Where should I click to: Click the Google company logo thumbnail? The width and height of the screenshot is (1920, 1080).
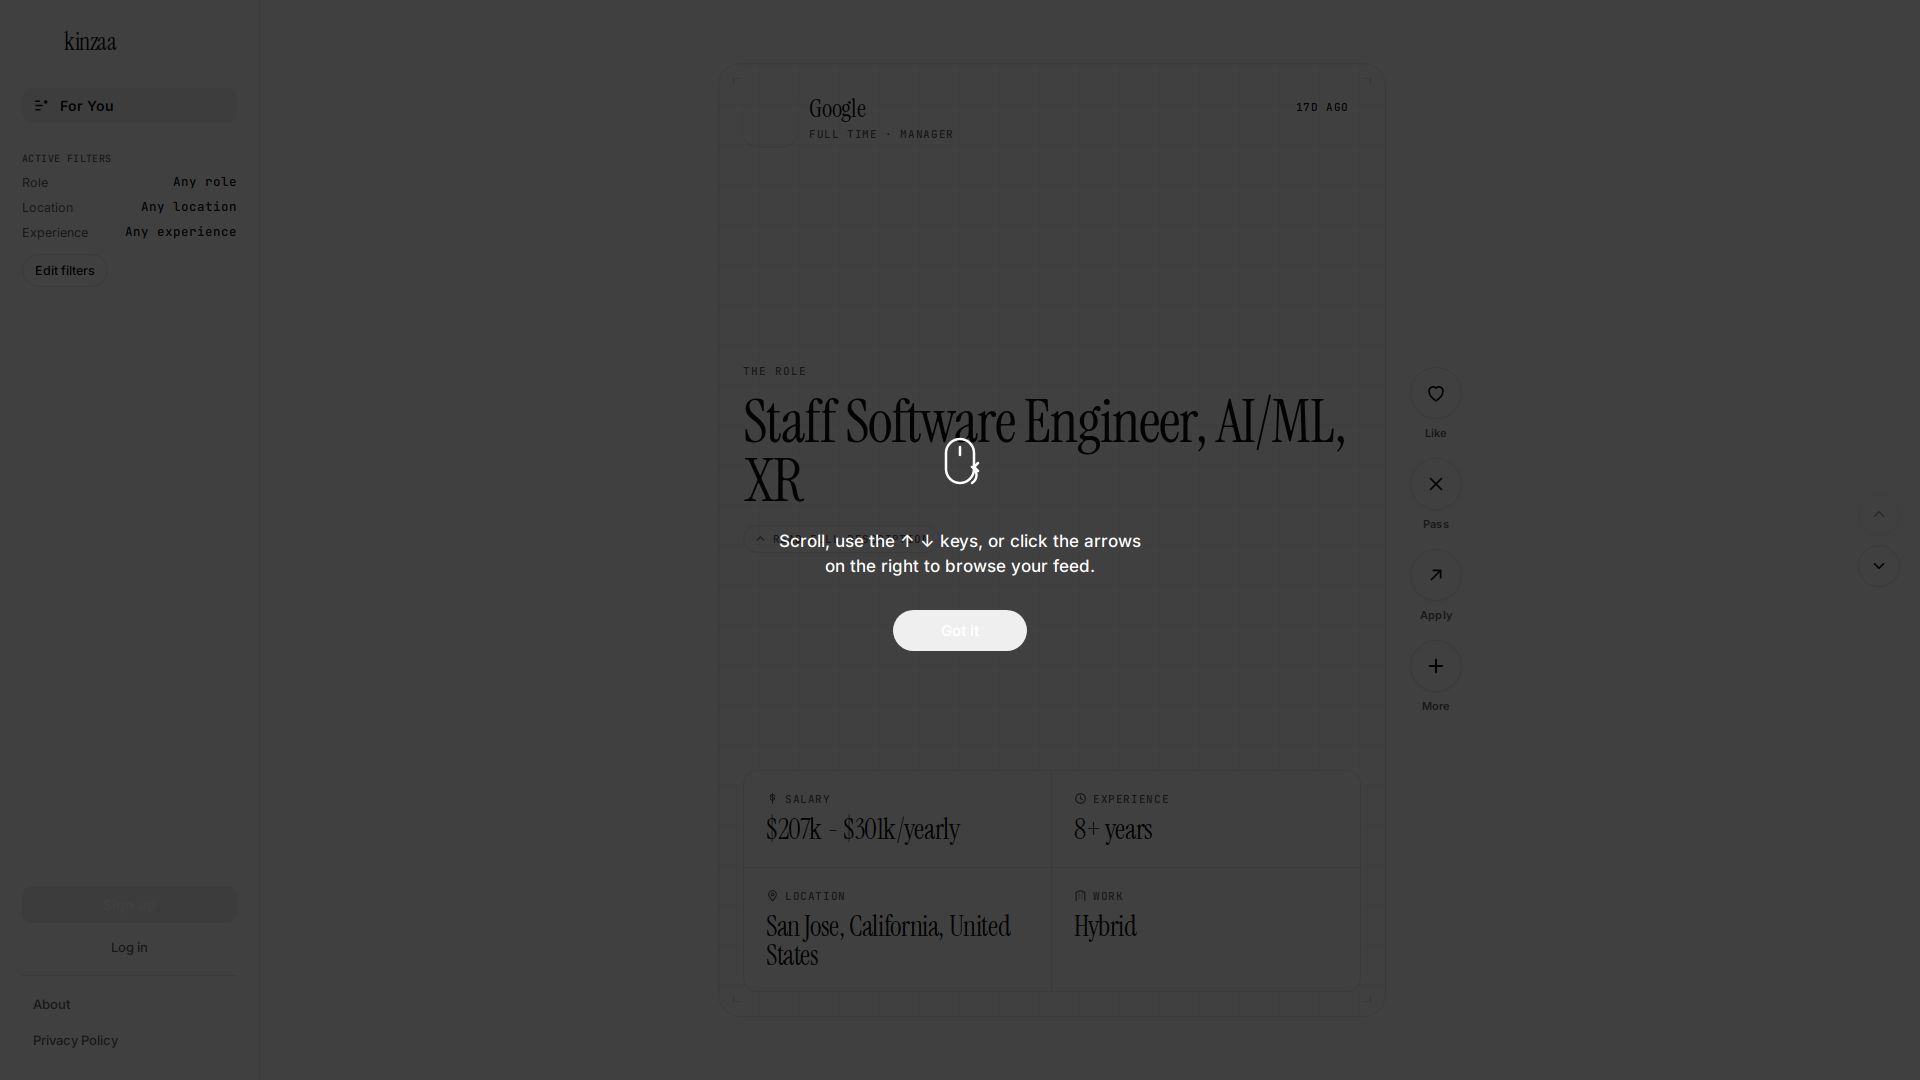pos(770,120)
